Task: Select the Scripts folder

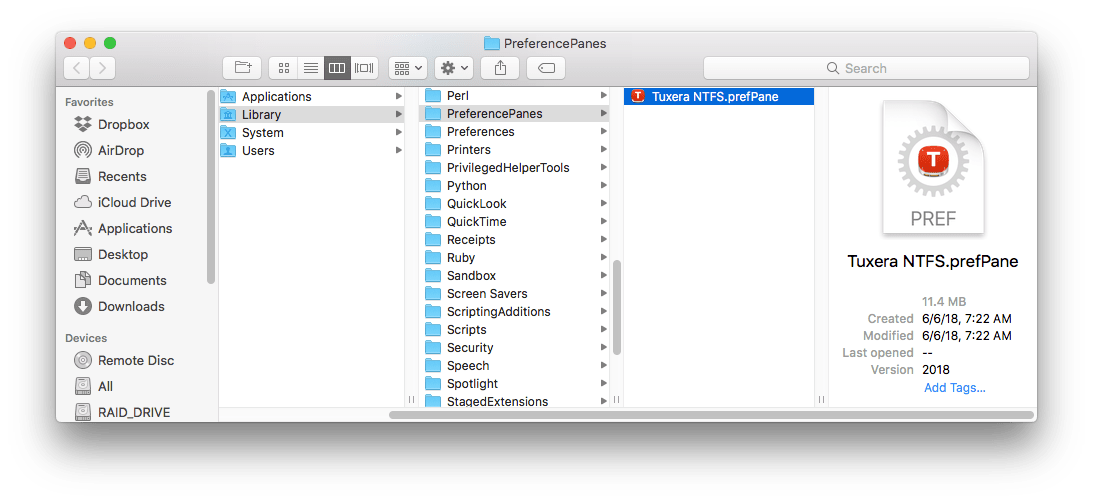Action: point(514,330)
